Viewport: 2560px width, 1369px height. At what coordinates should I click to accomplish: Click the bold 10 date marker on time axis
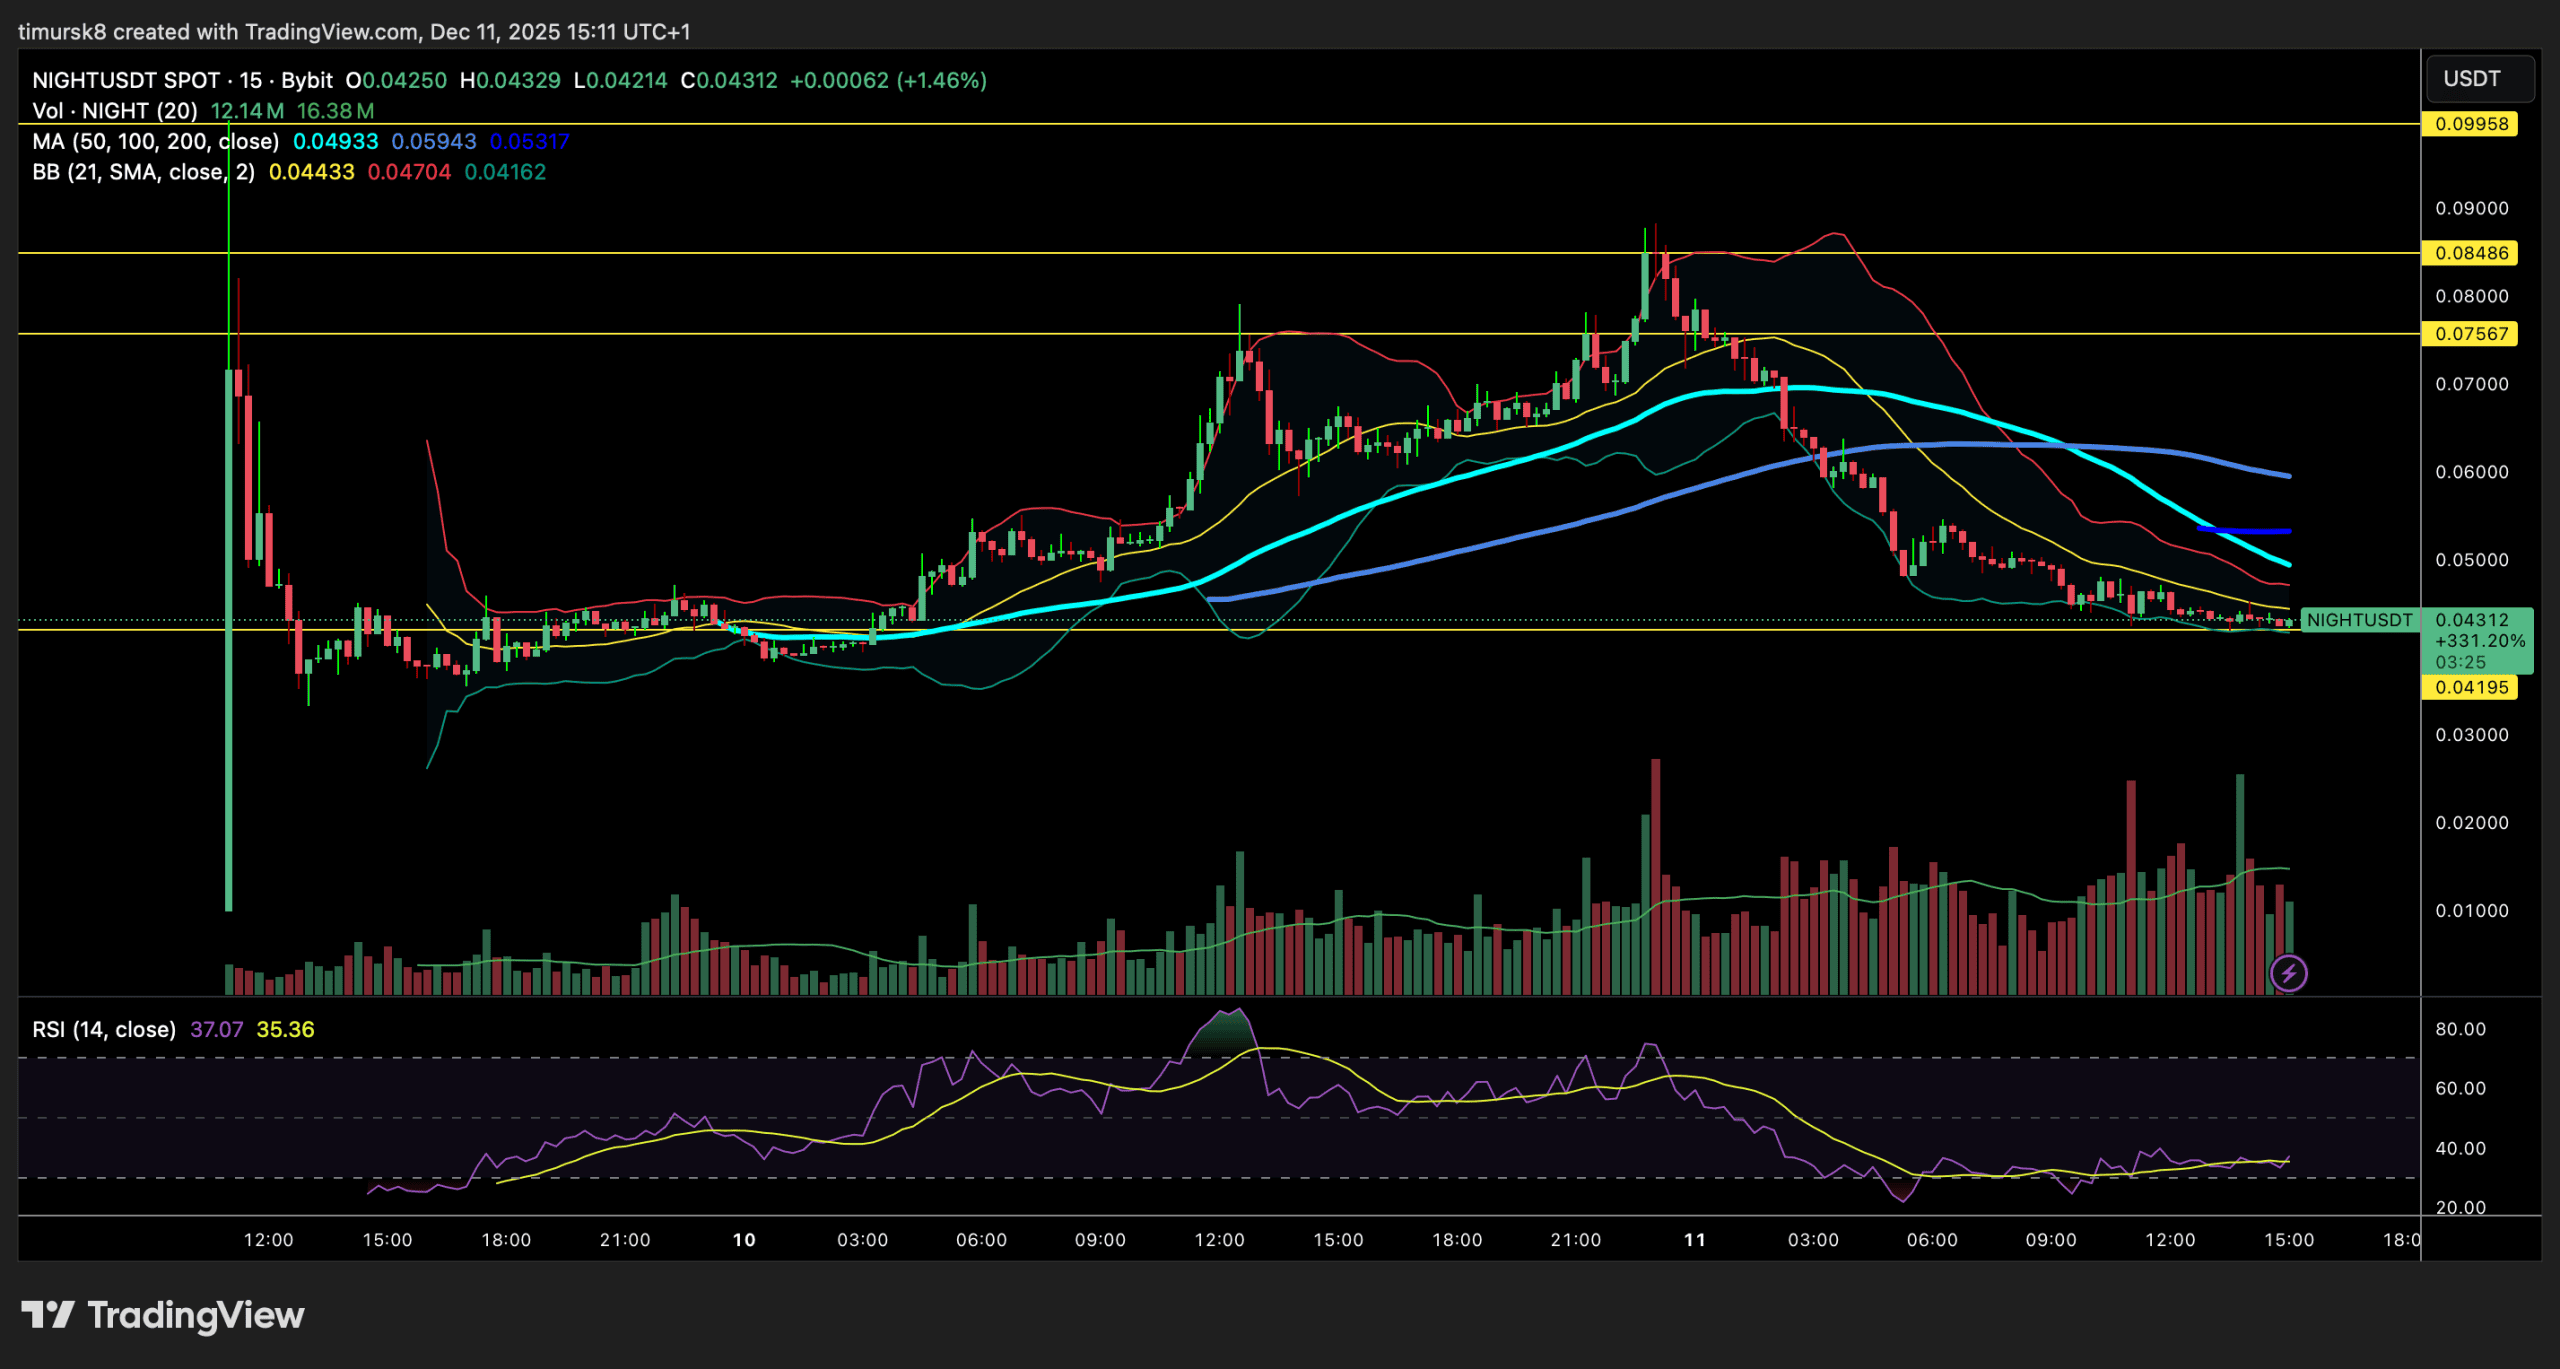744,1240
